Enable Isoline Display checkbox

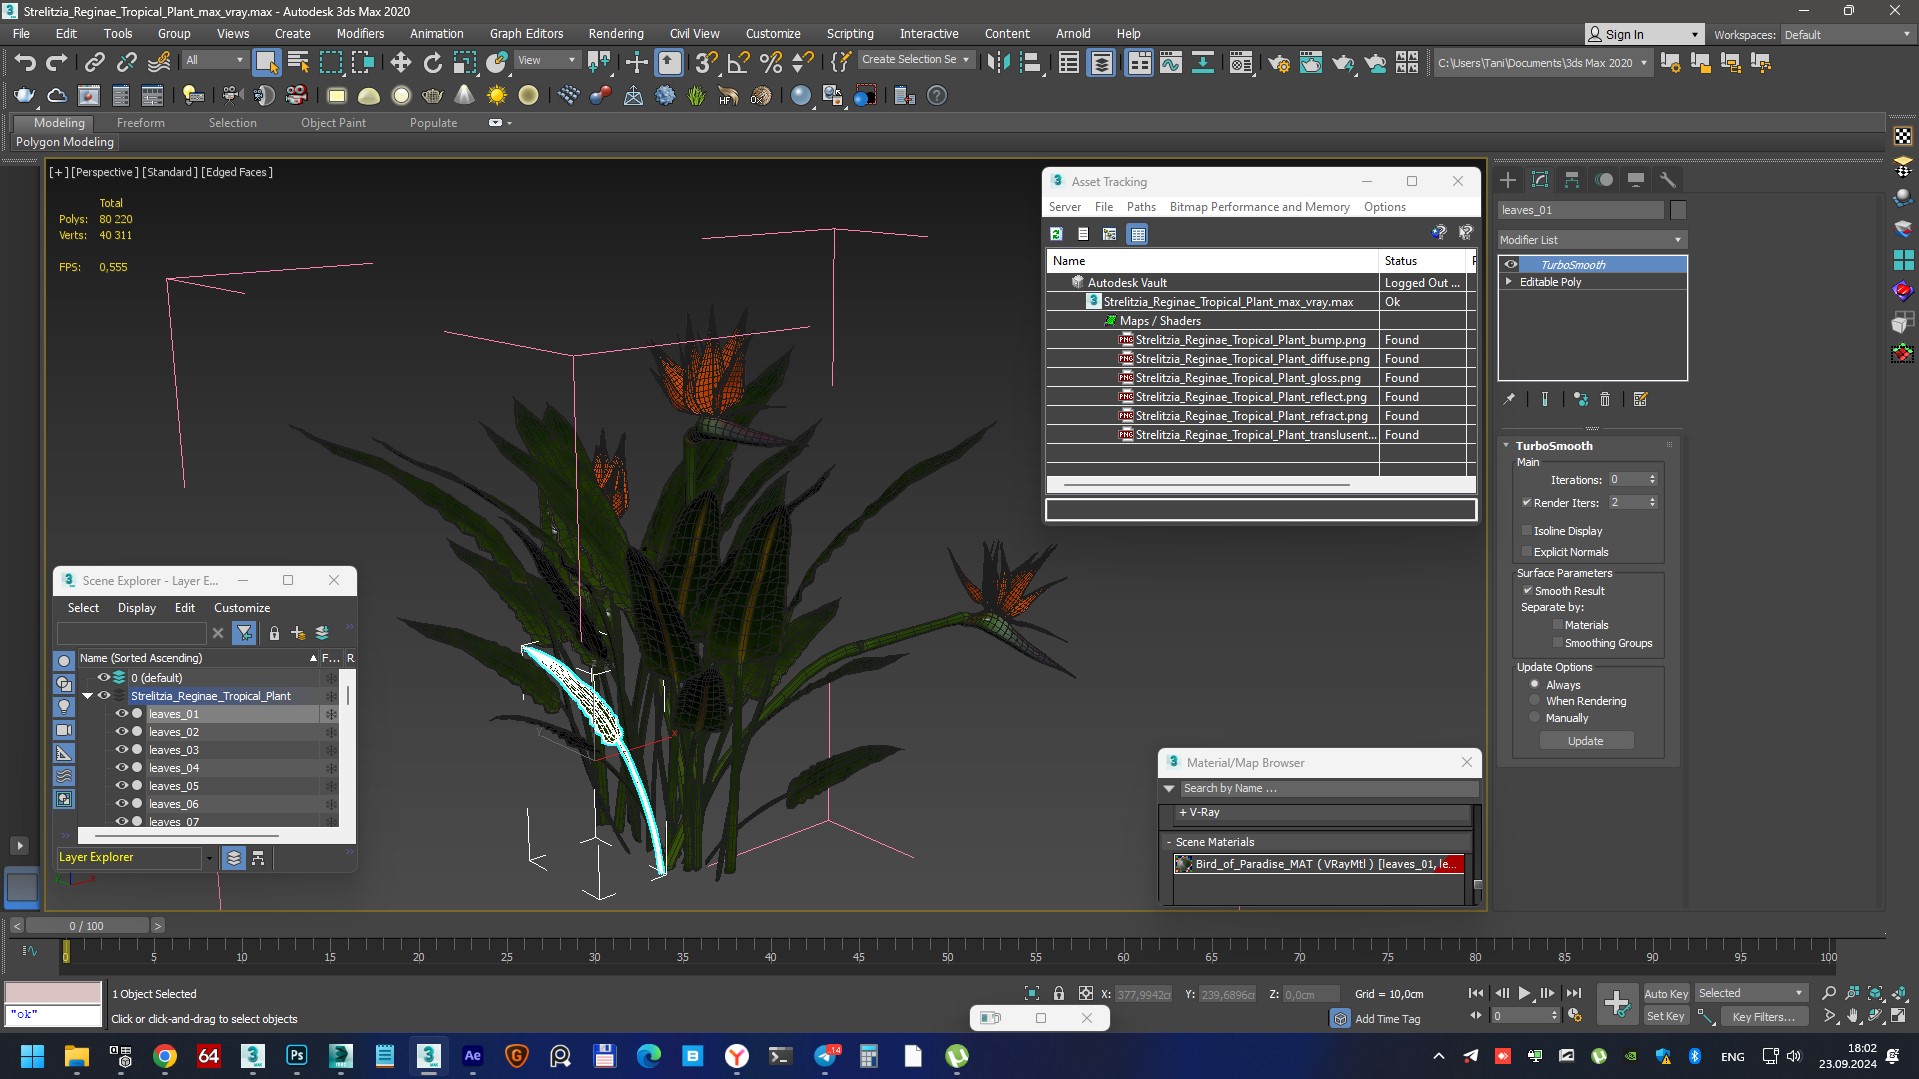(x=1527, y=531)
